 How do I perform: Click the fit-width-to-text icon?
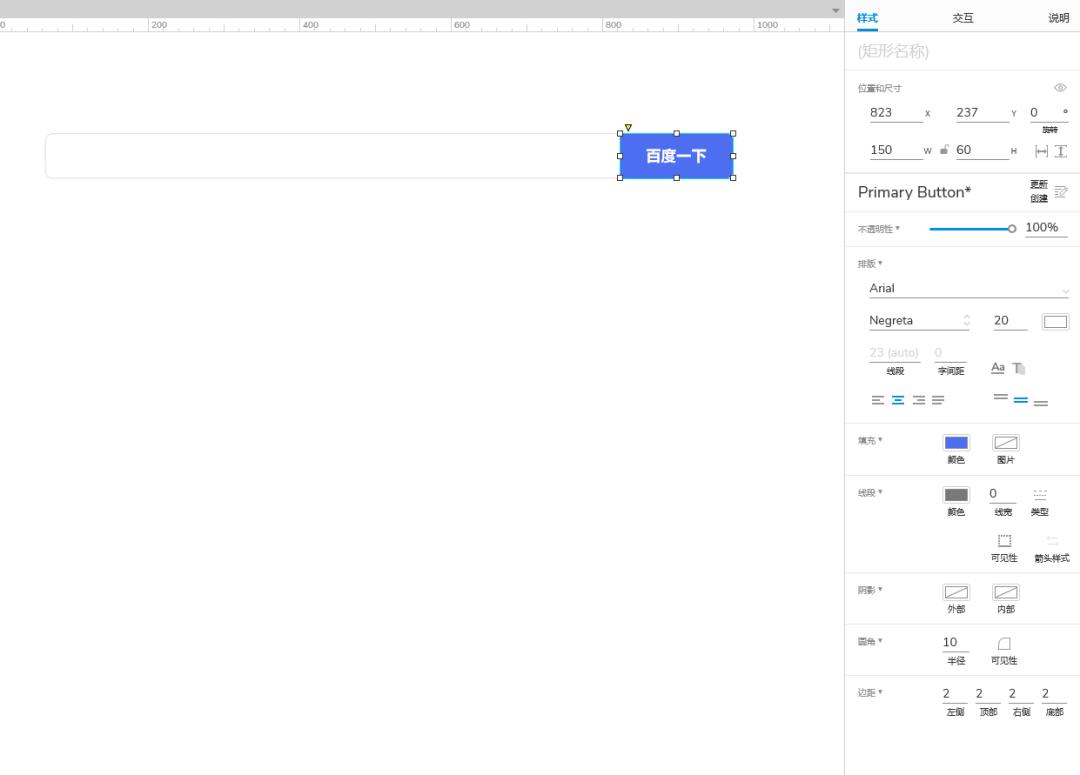click(x=1041, y=151)
